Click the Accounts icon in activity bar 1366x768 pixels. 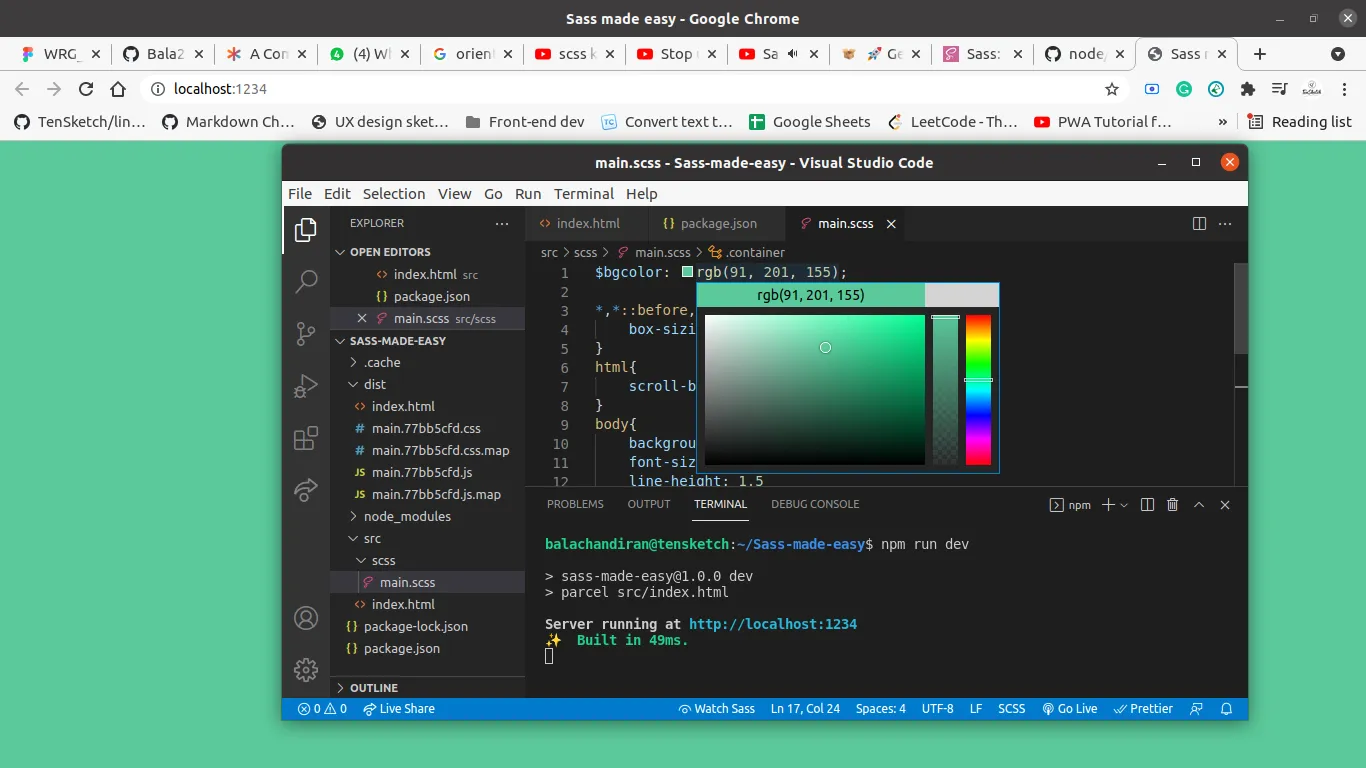pyautogui.click(x=306, y=617)
